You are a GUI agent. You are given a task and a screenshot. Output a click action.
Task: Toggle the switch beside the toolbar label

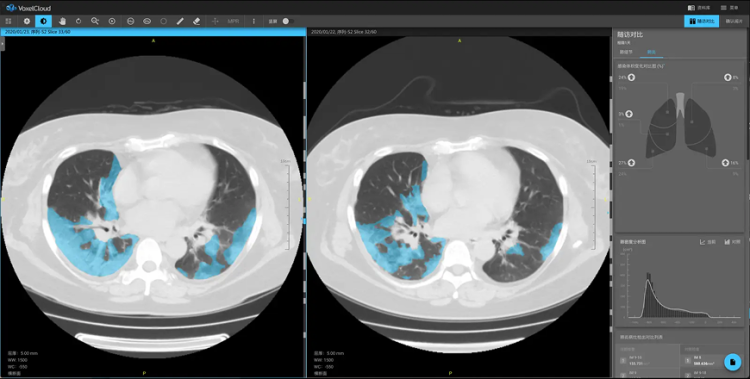288,21
